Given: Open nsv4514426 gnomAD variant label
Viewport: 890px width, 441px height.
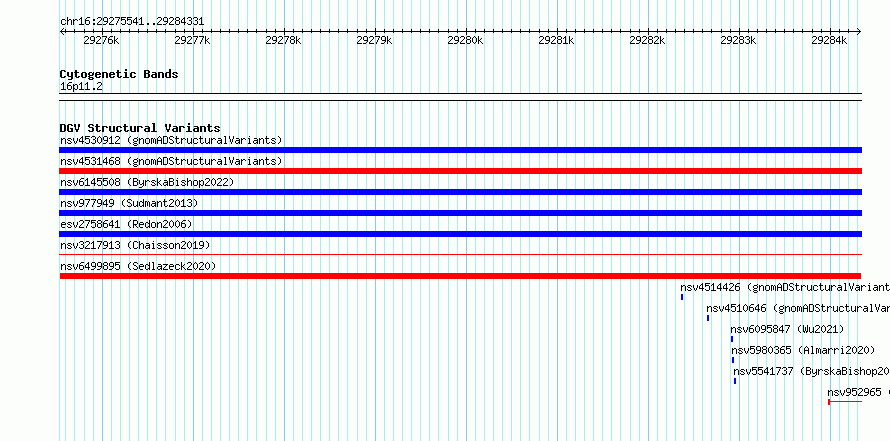Looking at the screenshot, I should [x=785, y=287].
